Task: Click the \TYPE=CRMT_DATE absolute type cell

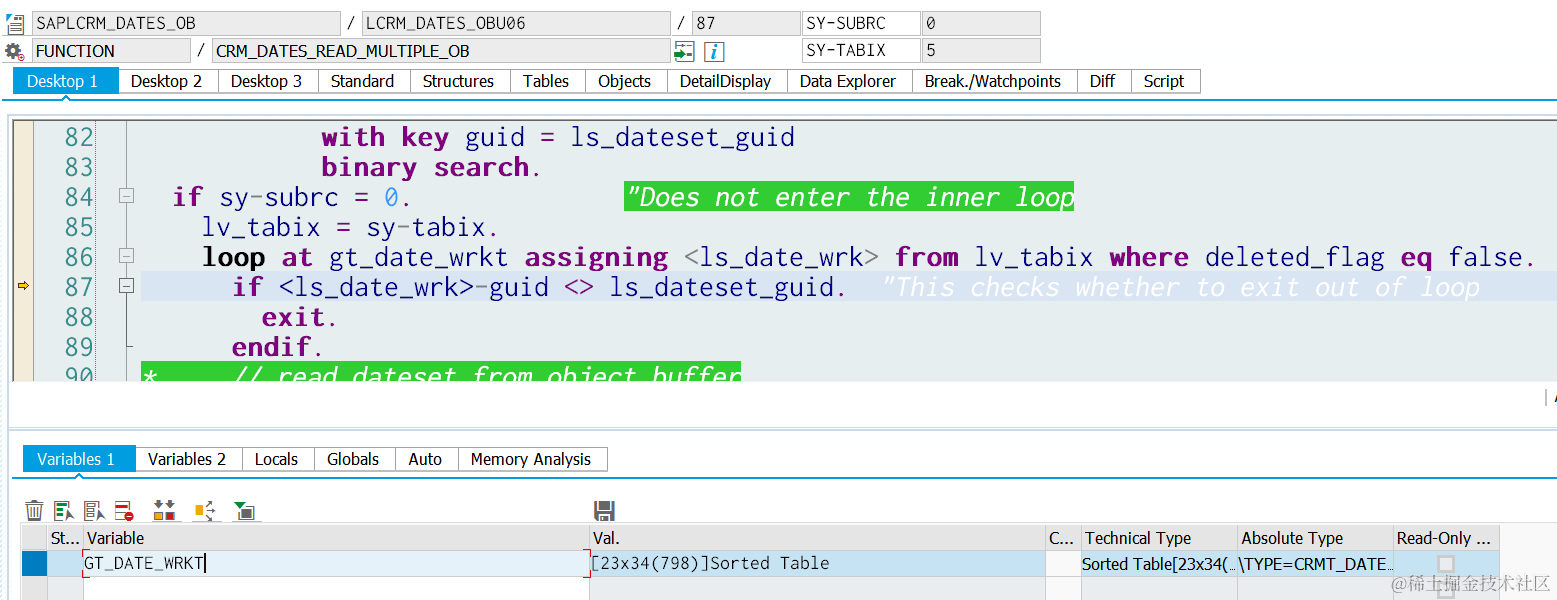Action: [1316, 564]
